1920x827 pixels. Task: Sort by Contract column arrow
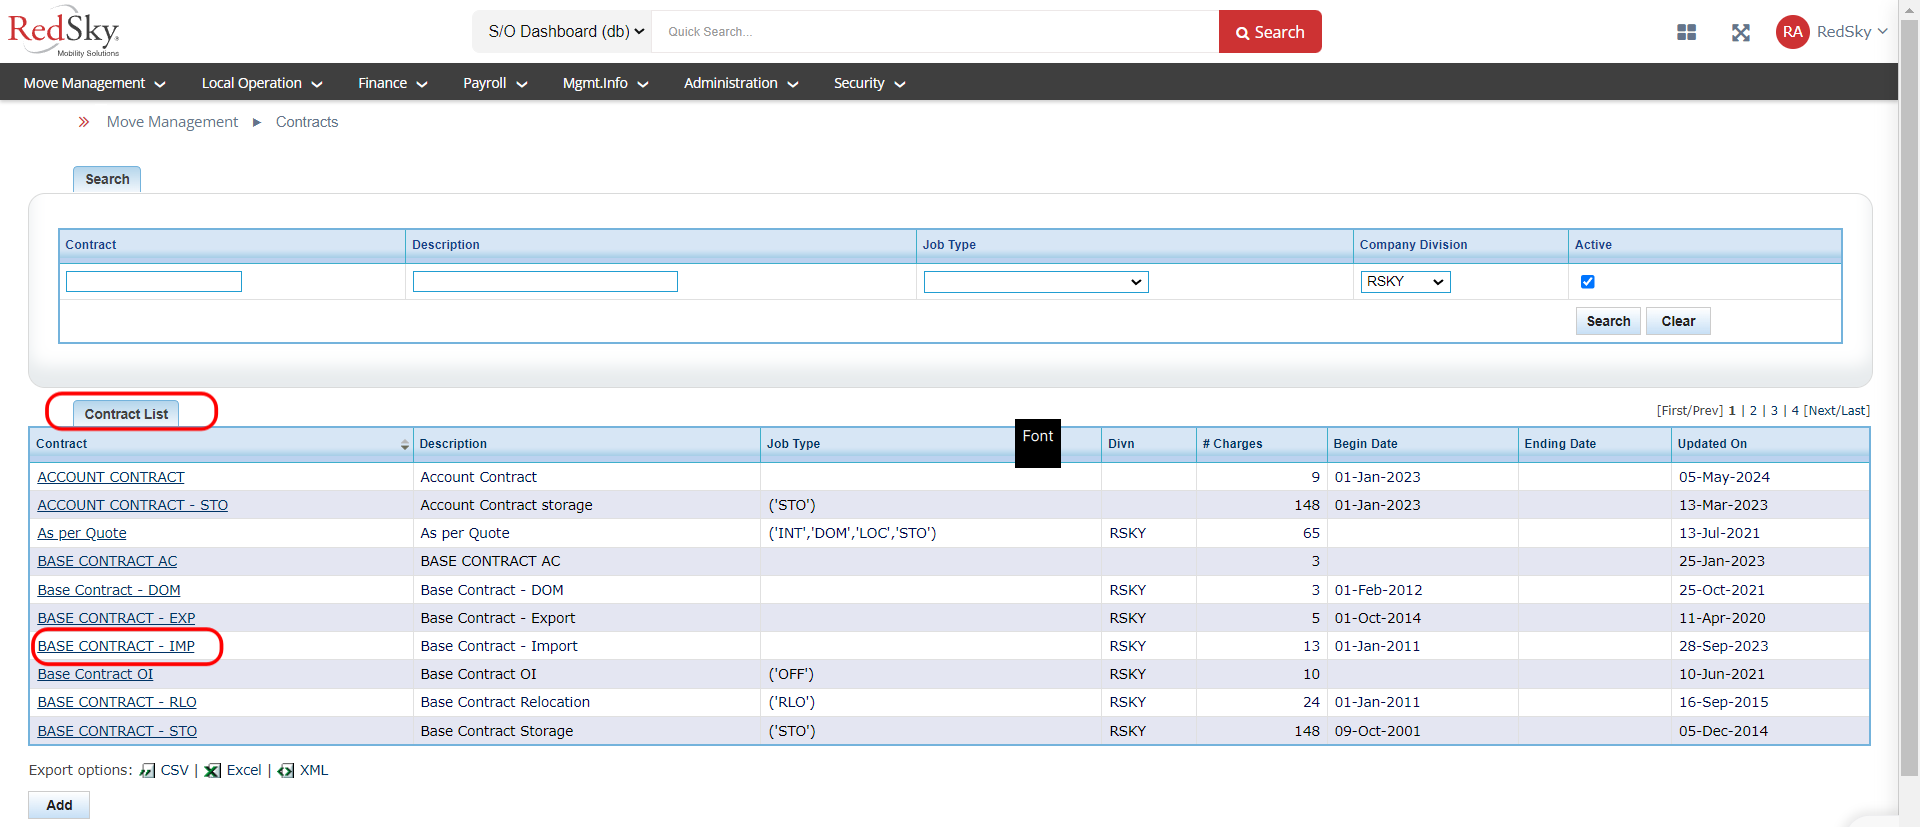tap(405, 444)
